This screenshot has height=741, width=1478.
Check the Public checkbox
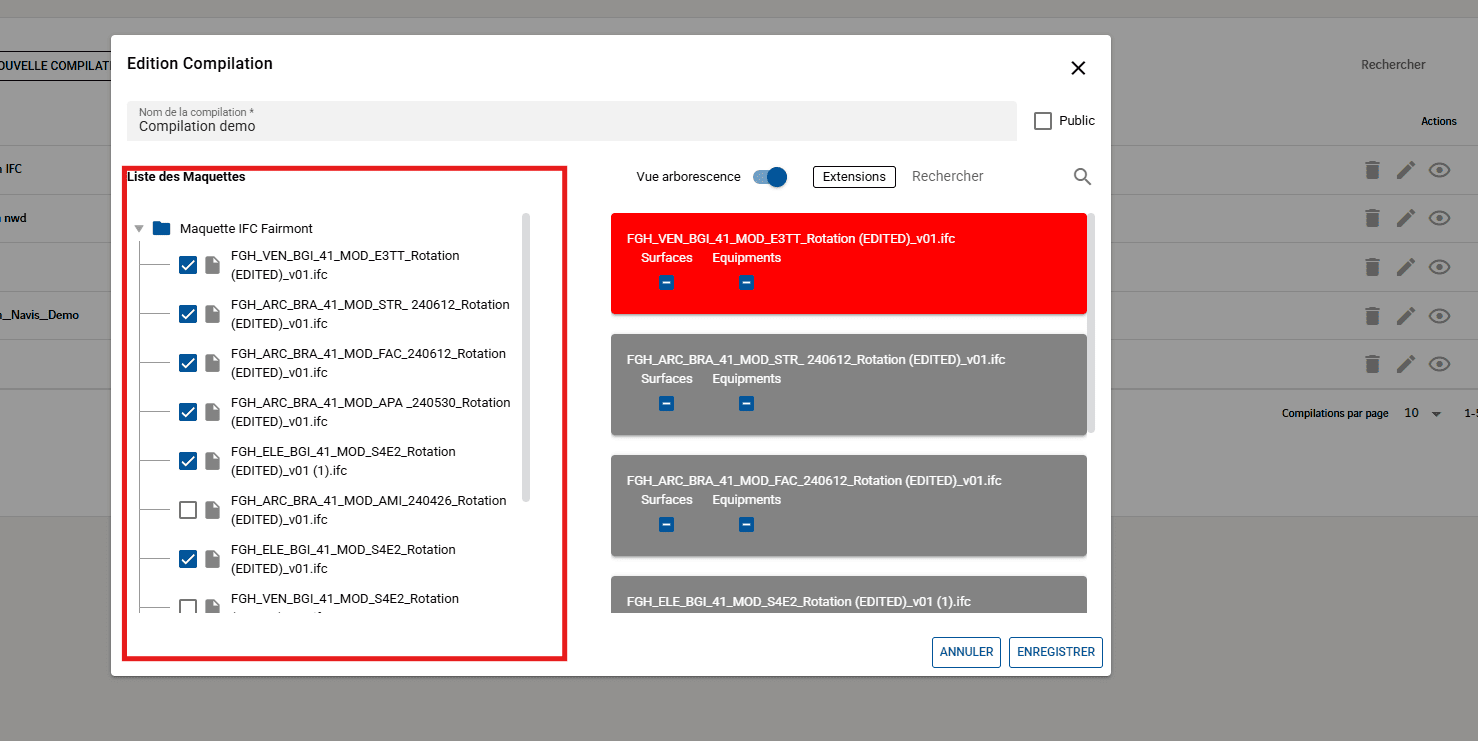point(1043,121)
